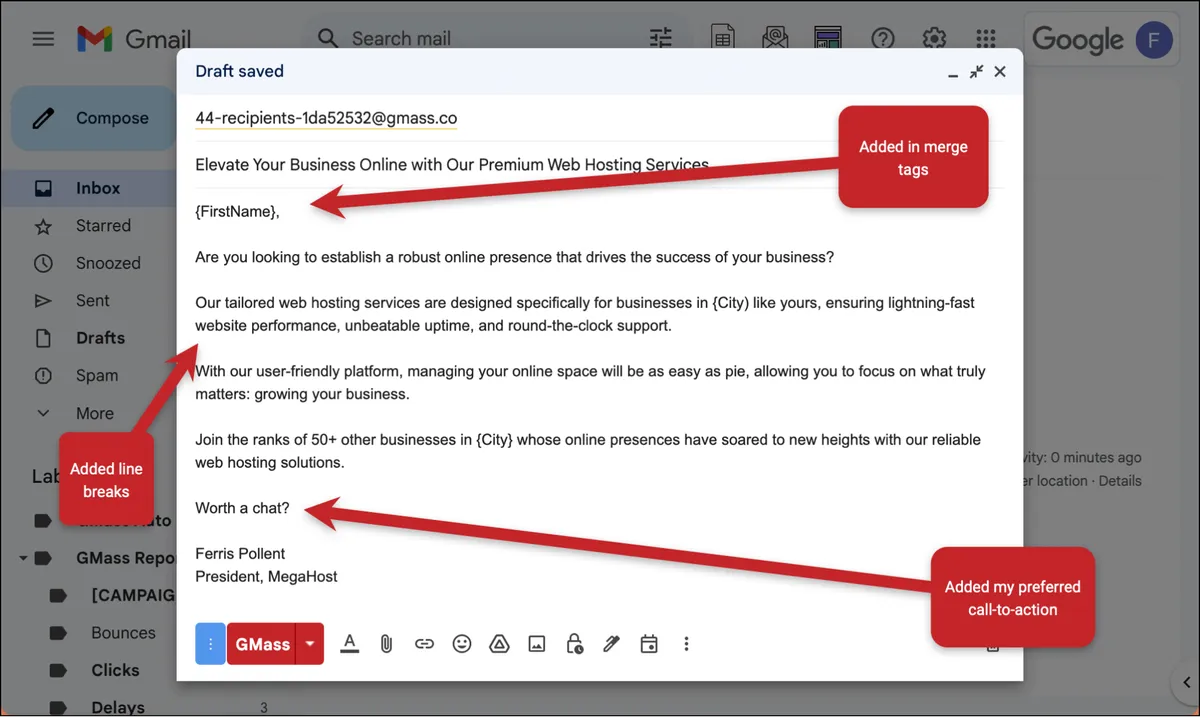
Task: Insert a photo using the image icon
Action: click(x=537, y=644)
